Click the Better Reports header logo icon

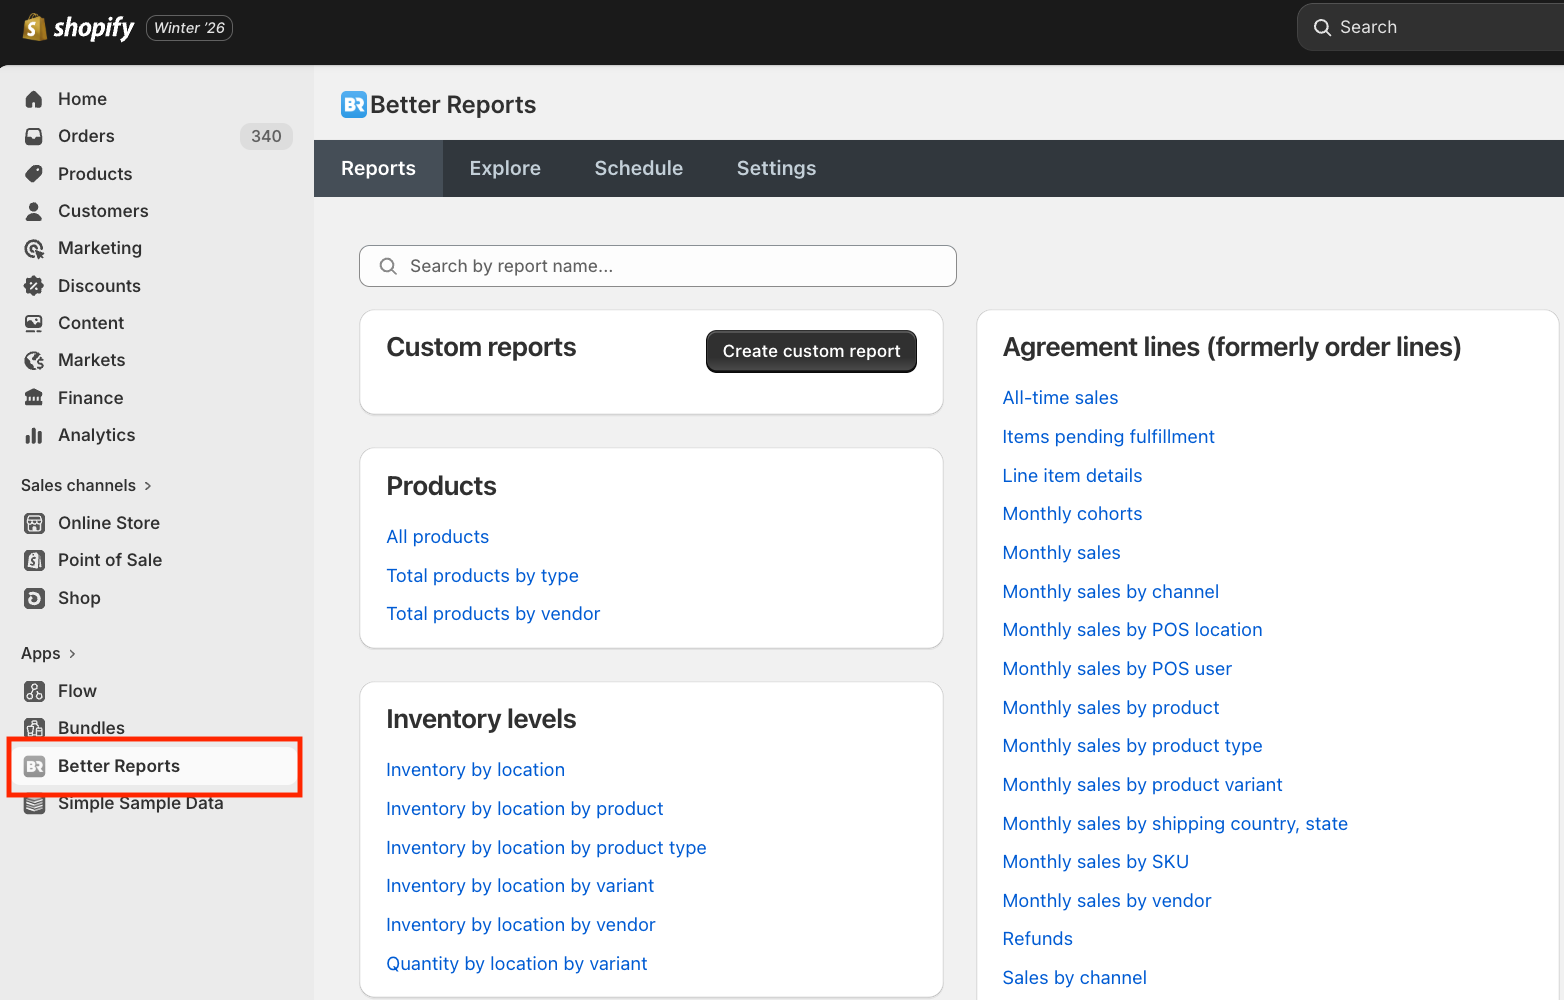[354, 105]
